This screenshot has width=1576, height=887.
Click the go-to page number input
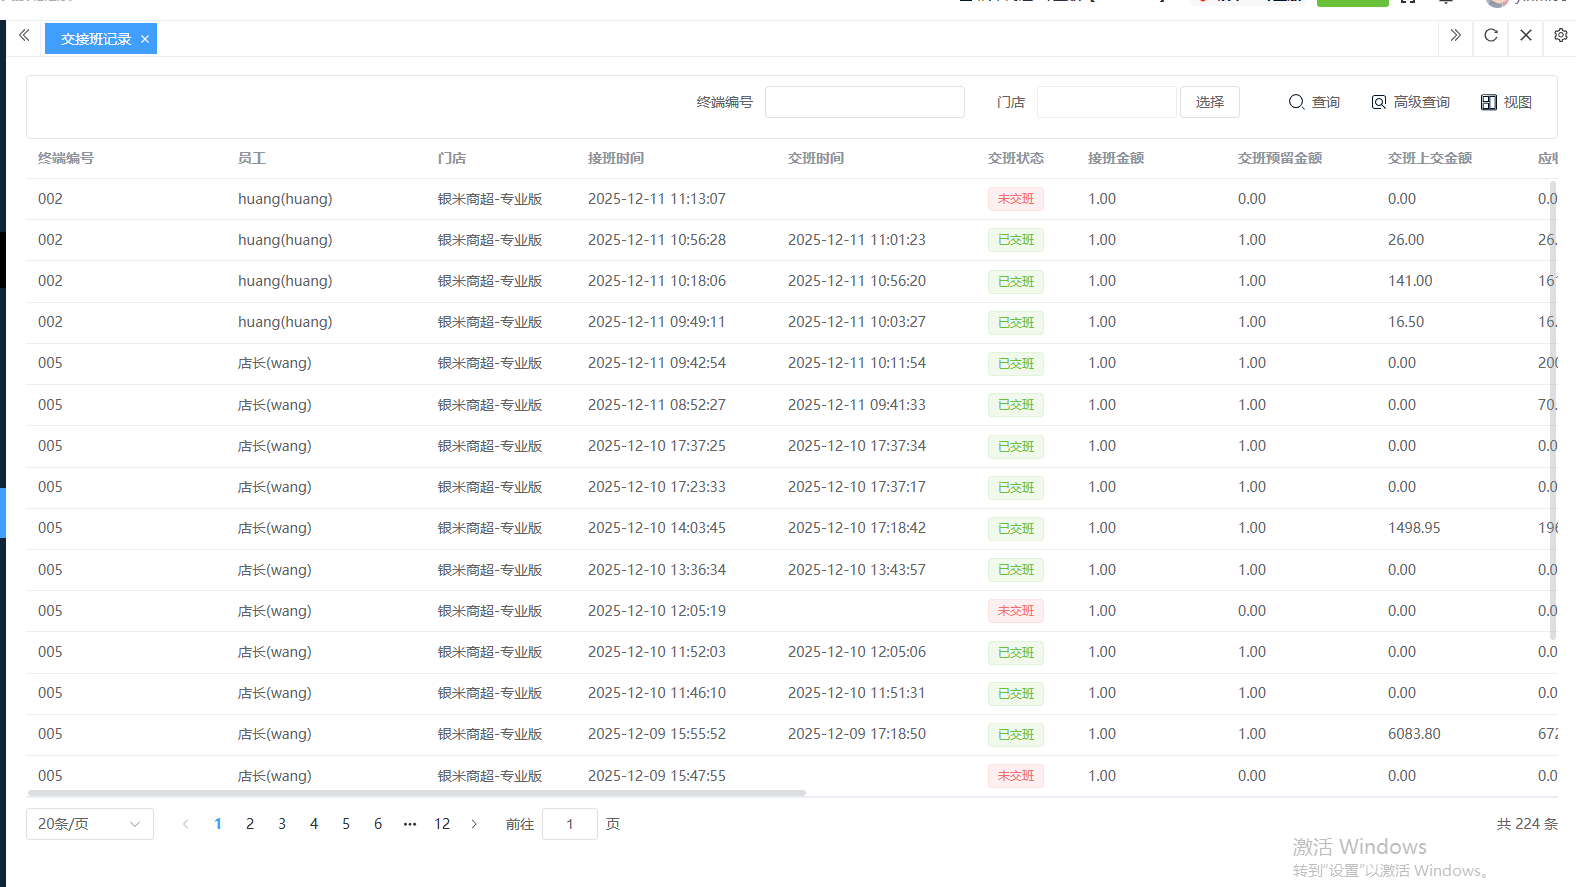pos(570,824)
